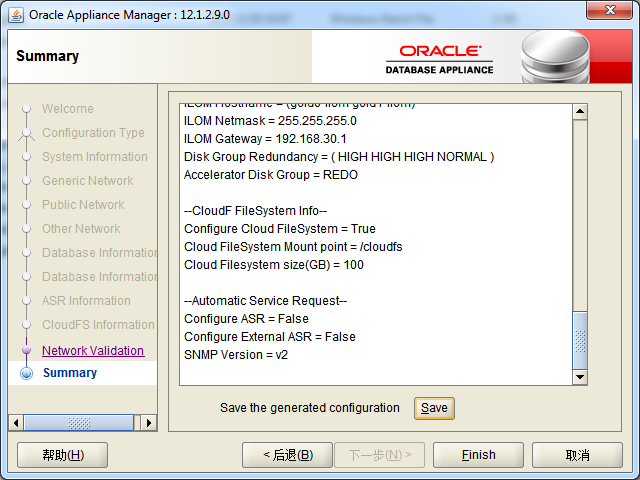Click the 'ILOM Gateway = 192.168.30.1' line
640x480 pixels.
coord(265,139)
